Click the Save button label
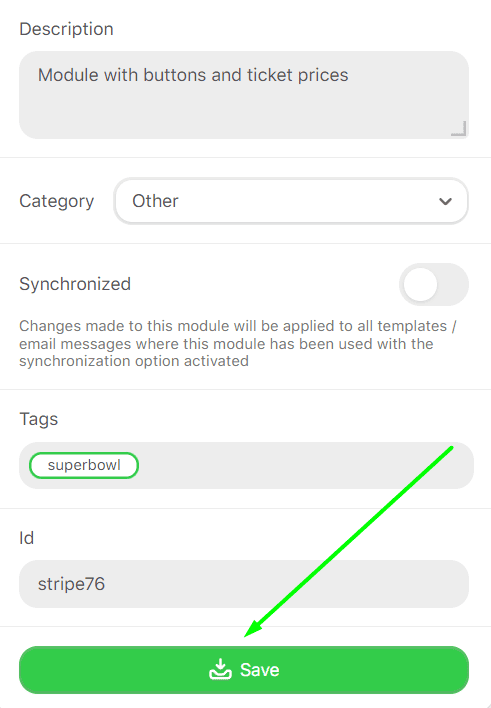The image size is (491, 708). tap(260, 670)
